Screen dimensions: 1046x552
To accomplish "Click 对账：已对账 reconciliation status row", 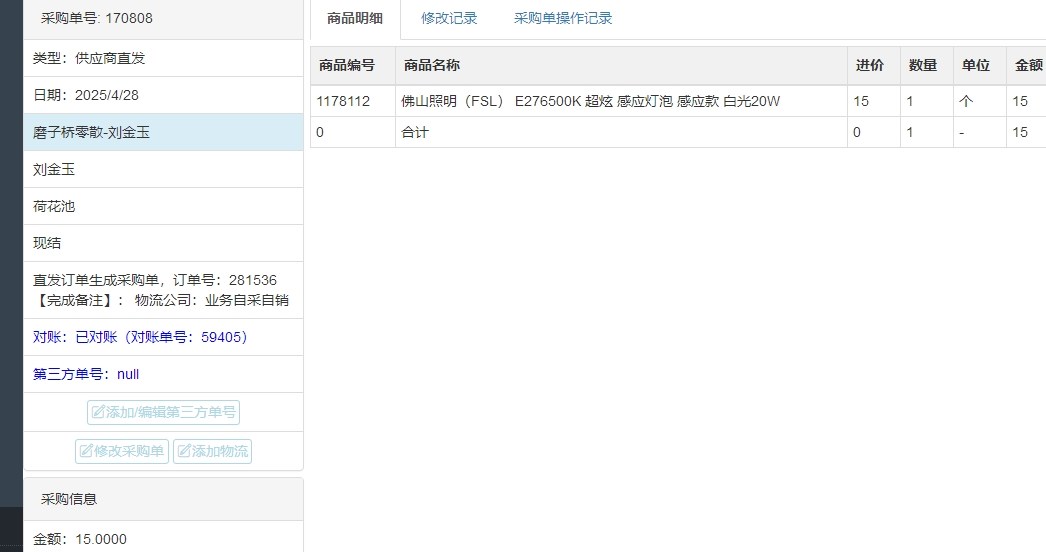I will coord(163,337).
